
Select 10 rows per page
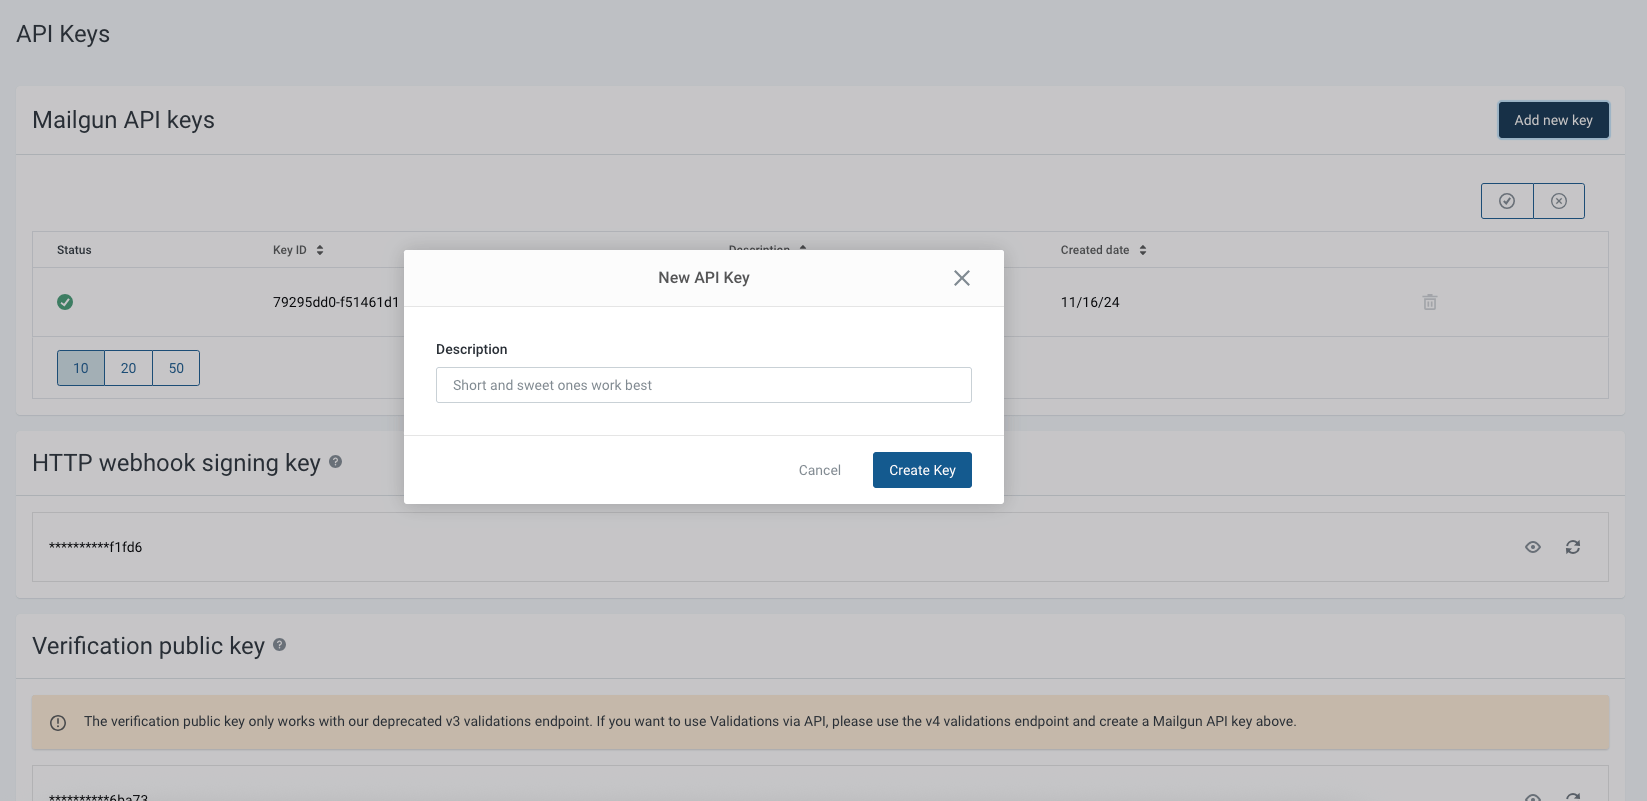click(x=81, y=368)
